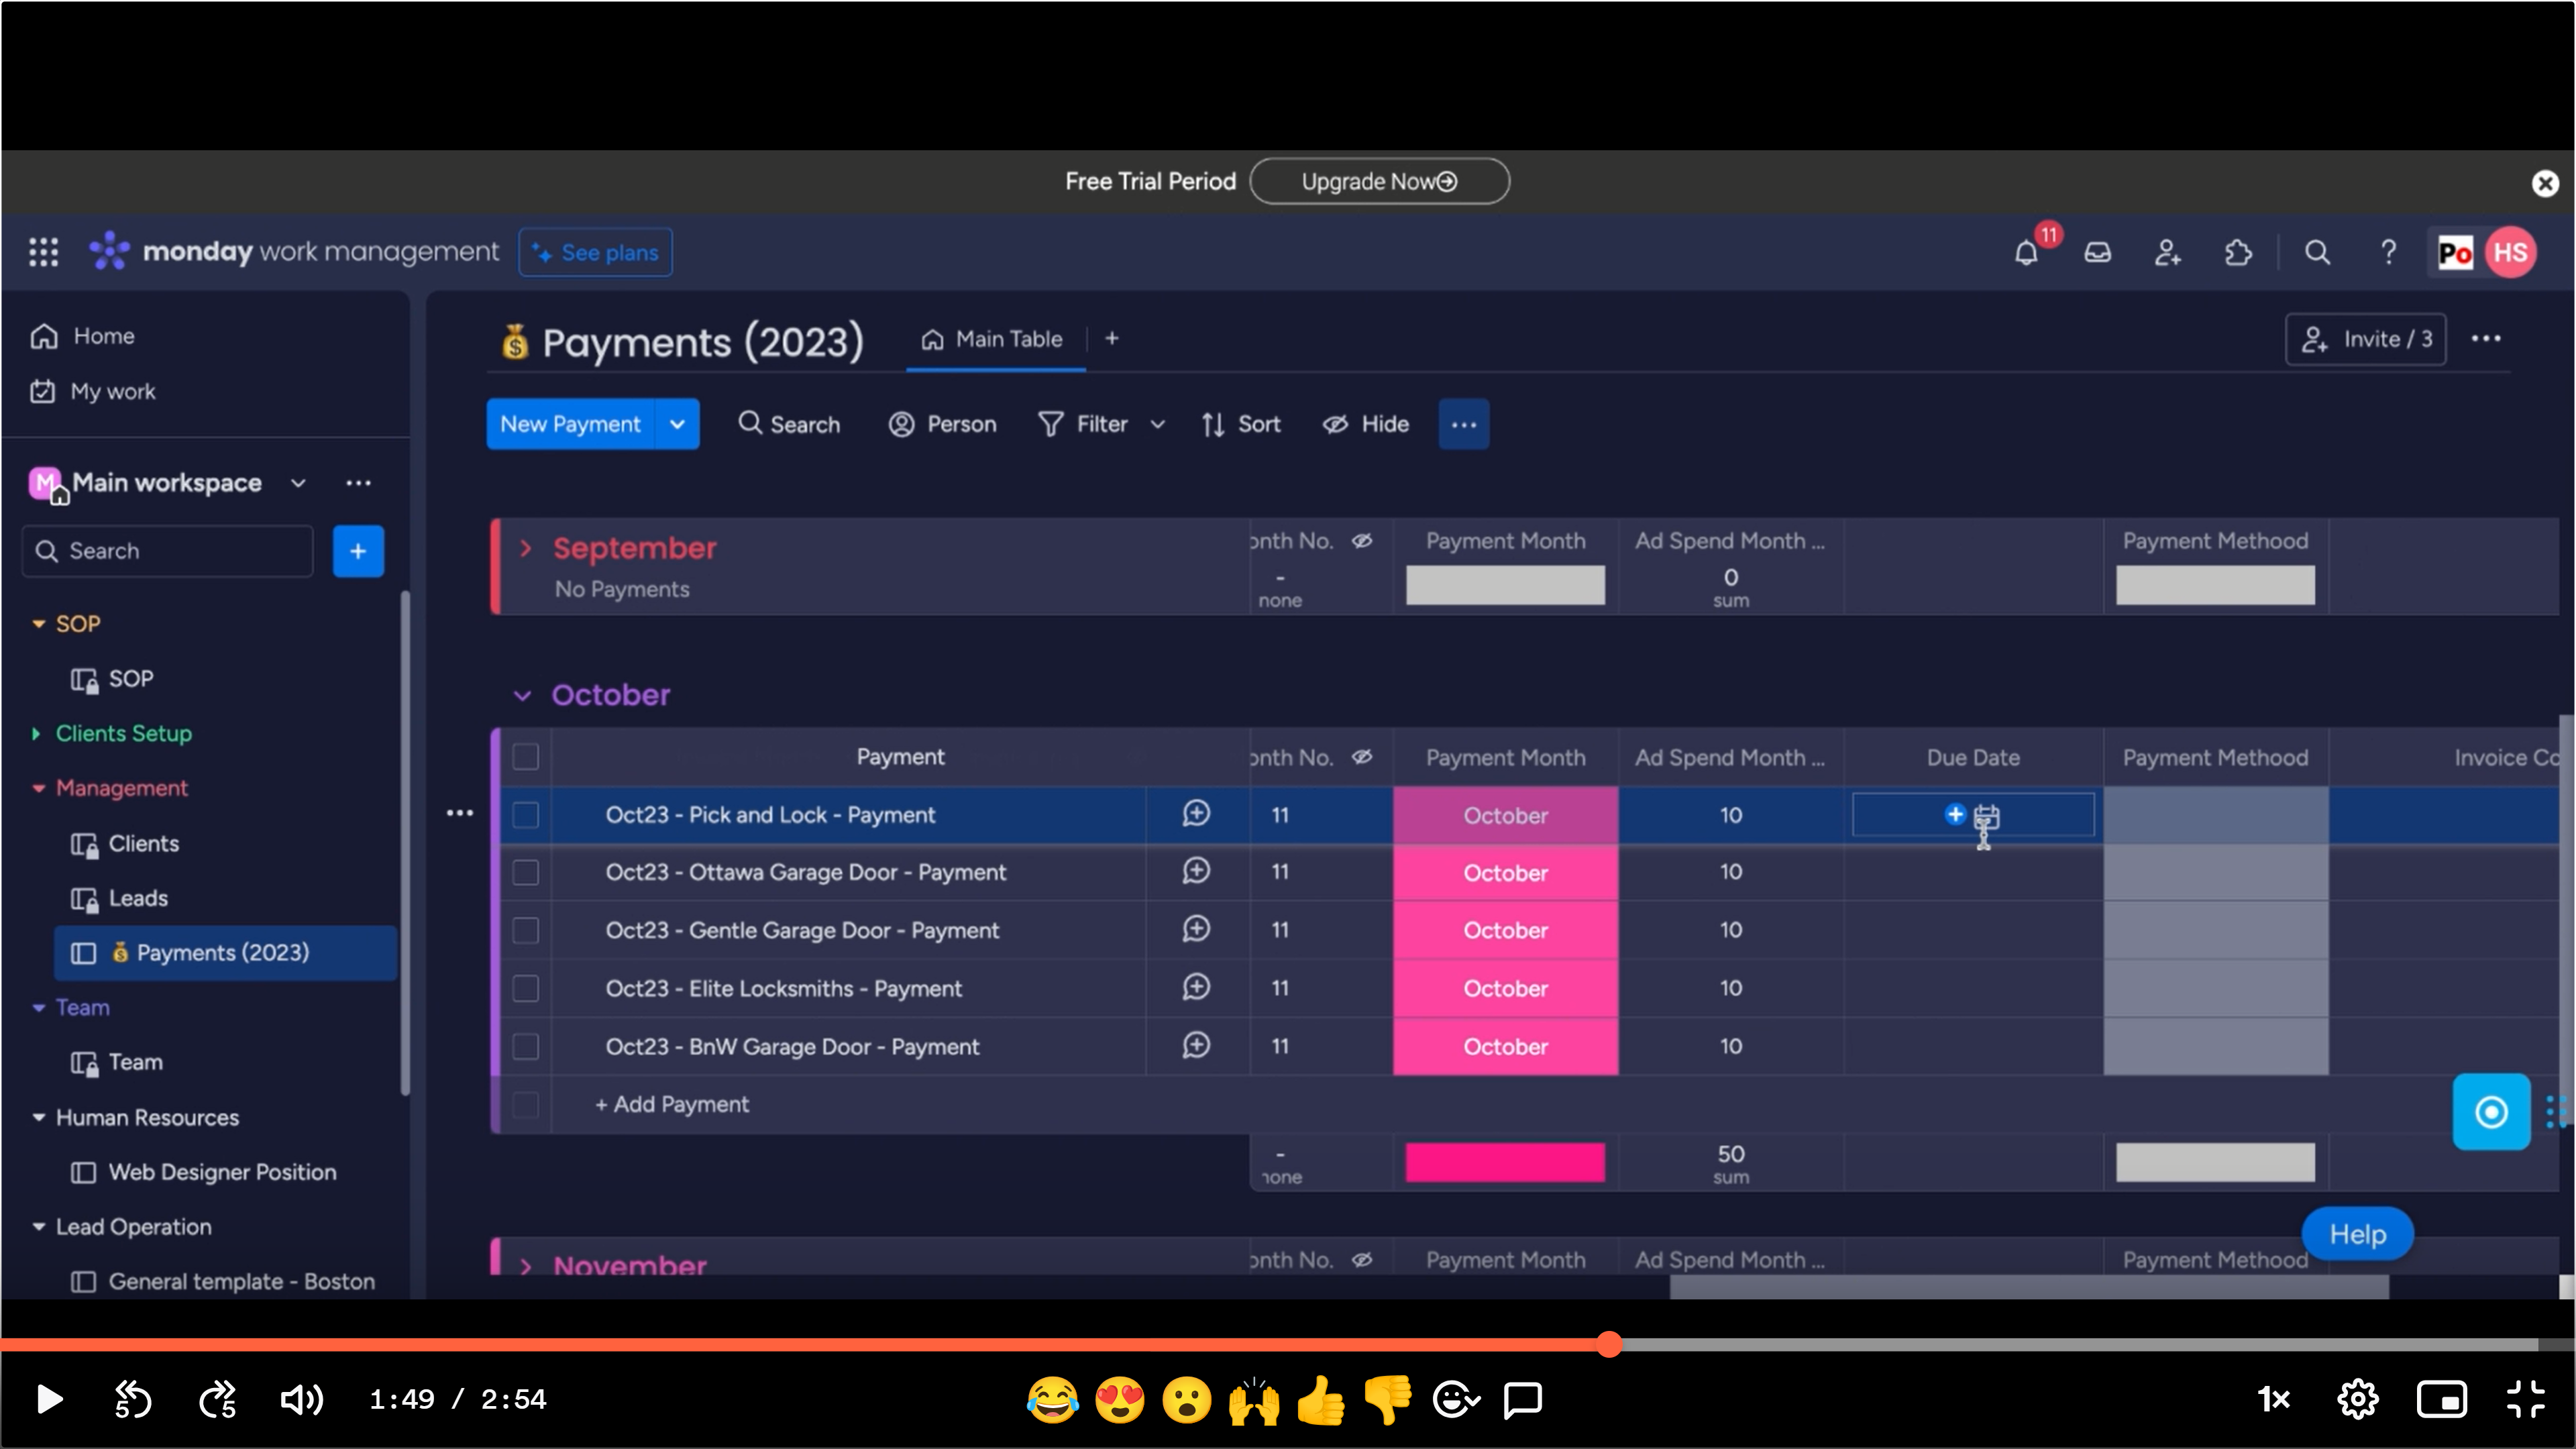This screenshot has height=1449, width=2576.
Task: Open updates for Ottawa Garage Door payment
Action: coord(1196,871)
